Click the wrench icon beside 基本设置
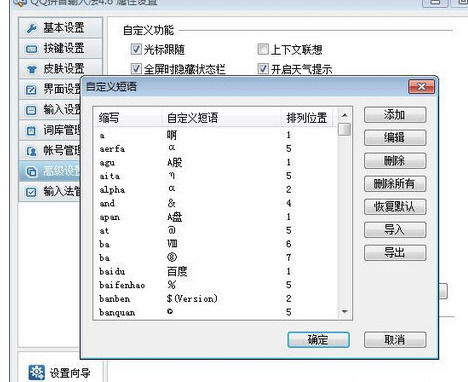 [31, 29]
